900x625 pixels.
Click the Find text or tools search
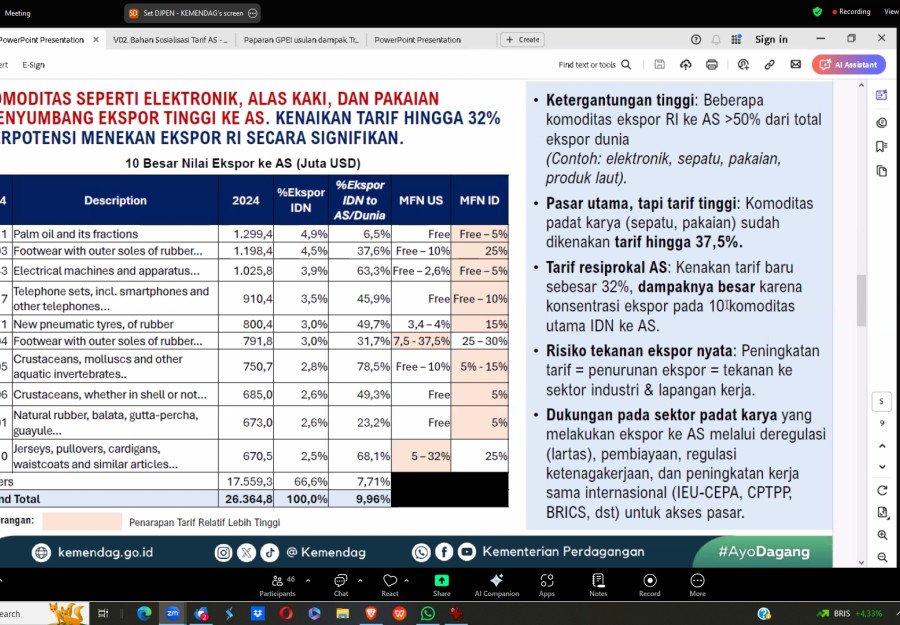click(x=595, y=65)
